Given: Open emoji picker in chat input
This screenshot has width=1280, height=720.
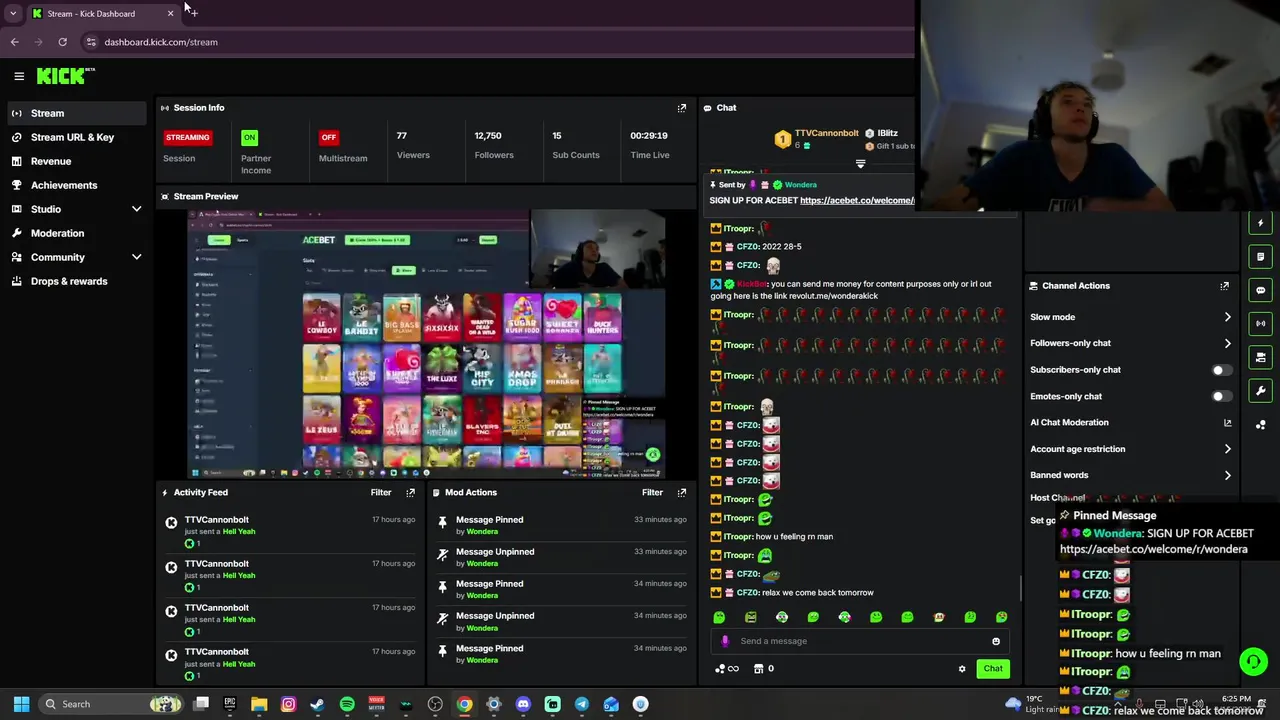Looking at the screenshot, I should (x=996, y=642).
